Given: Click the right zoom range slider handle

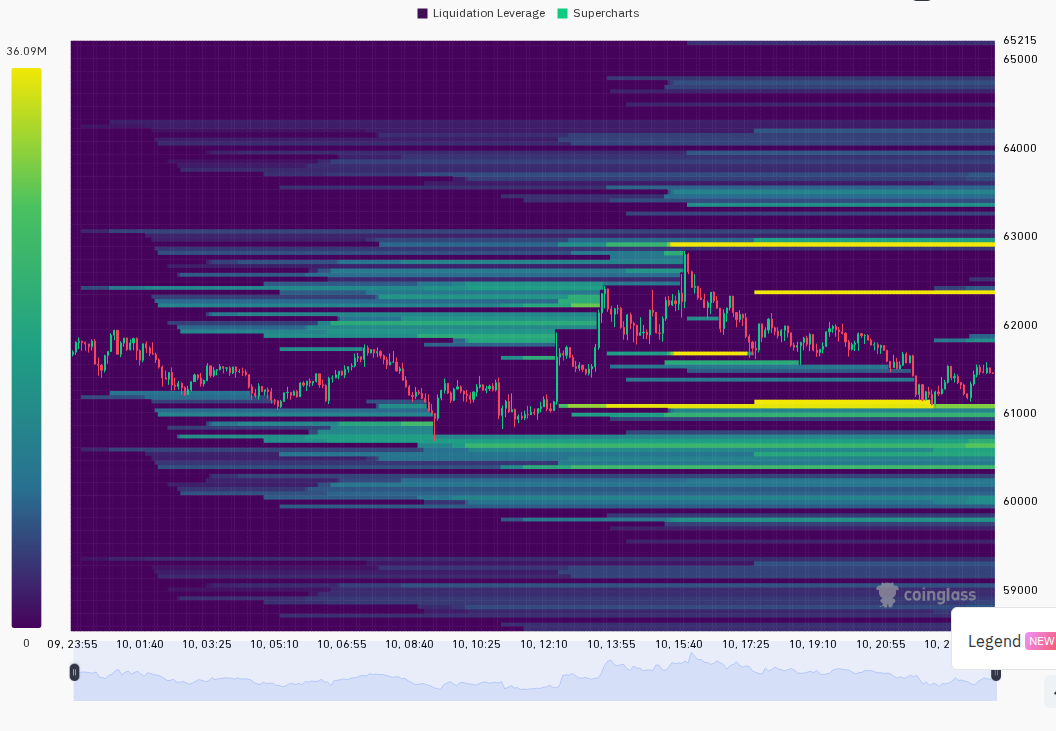Looking at the screenshot, I should click(x=996, y=674).
